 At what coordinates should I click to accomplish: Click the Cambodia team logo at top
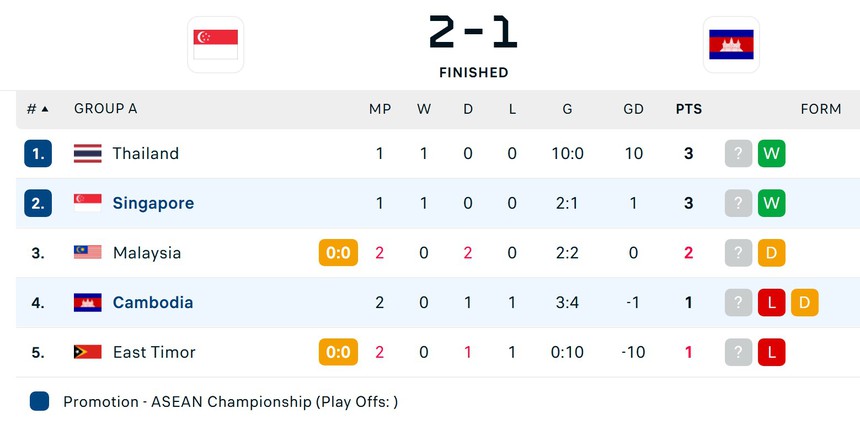click(731, 45)
